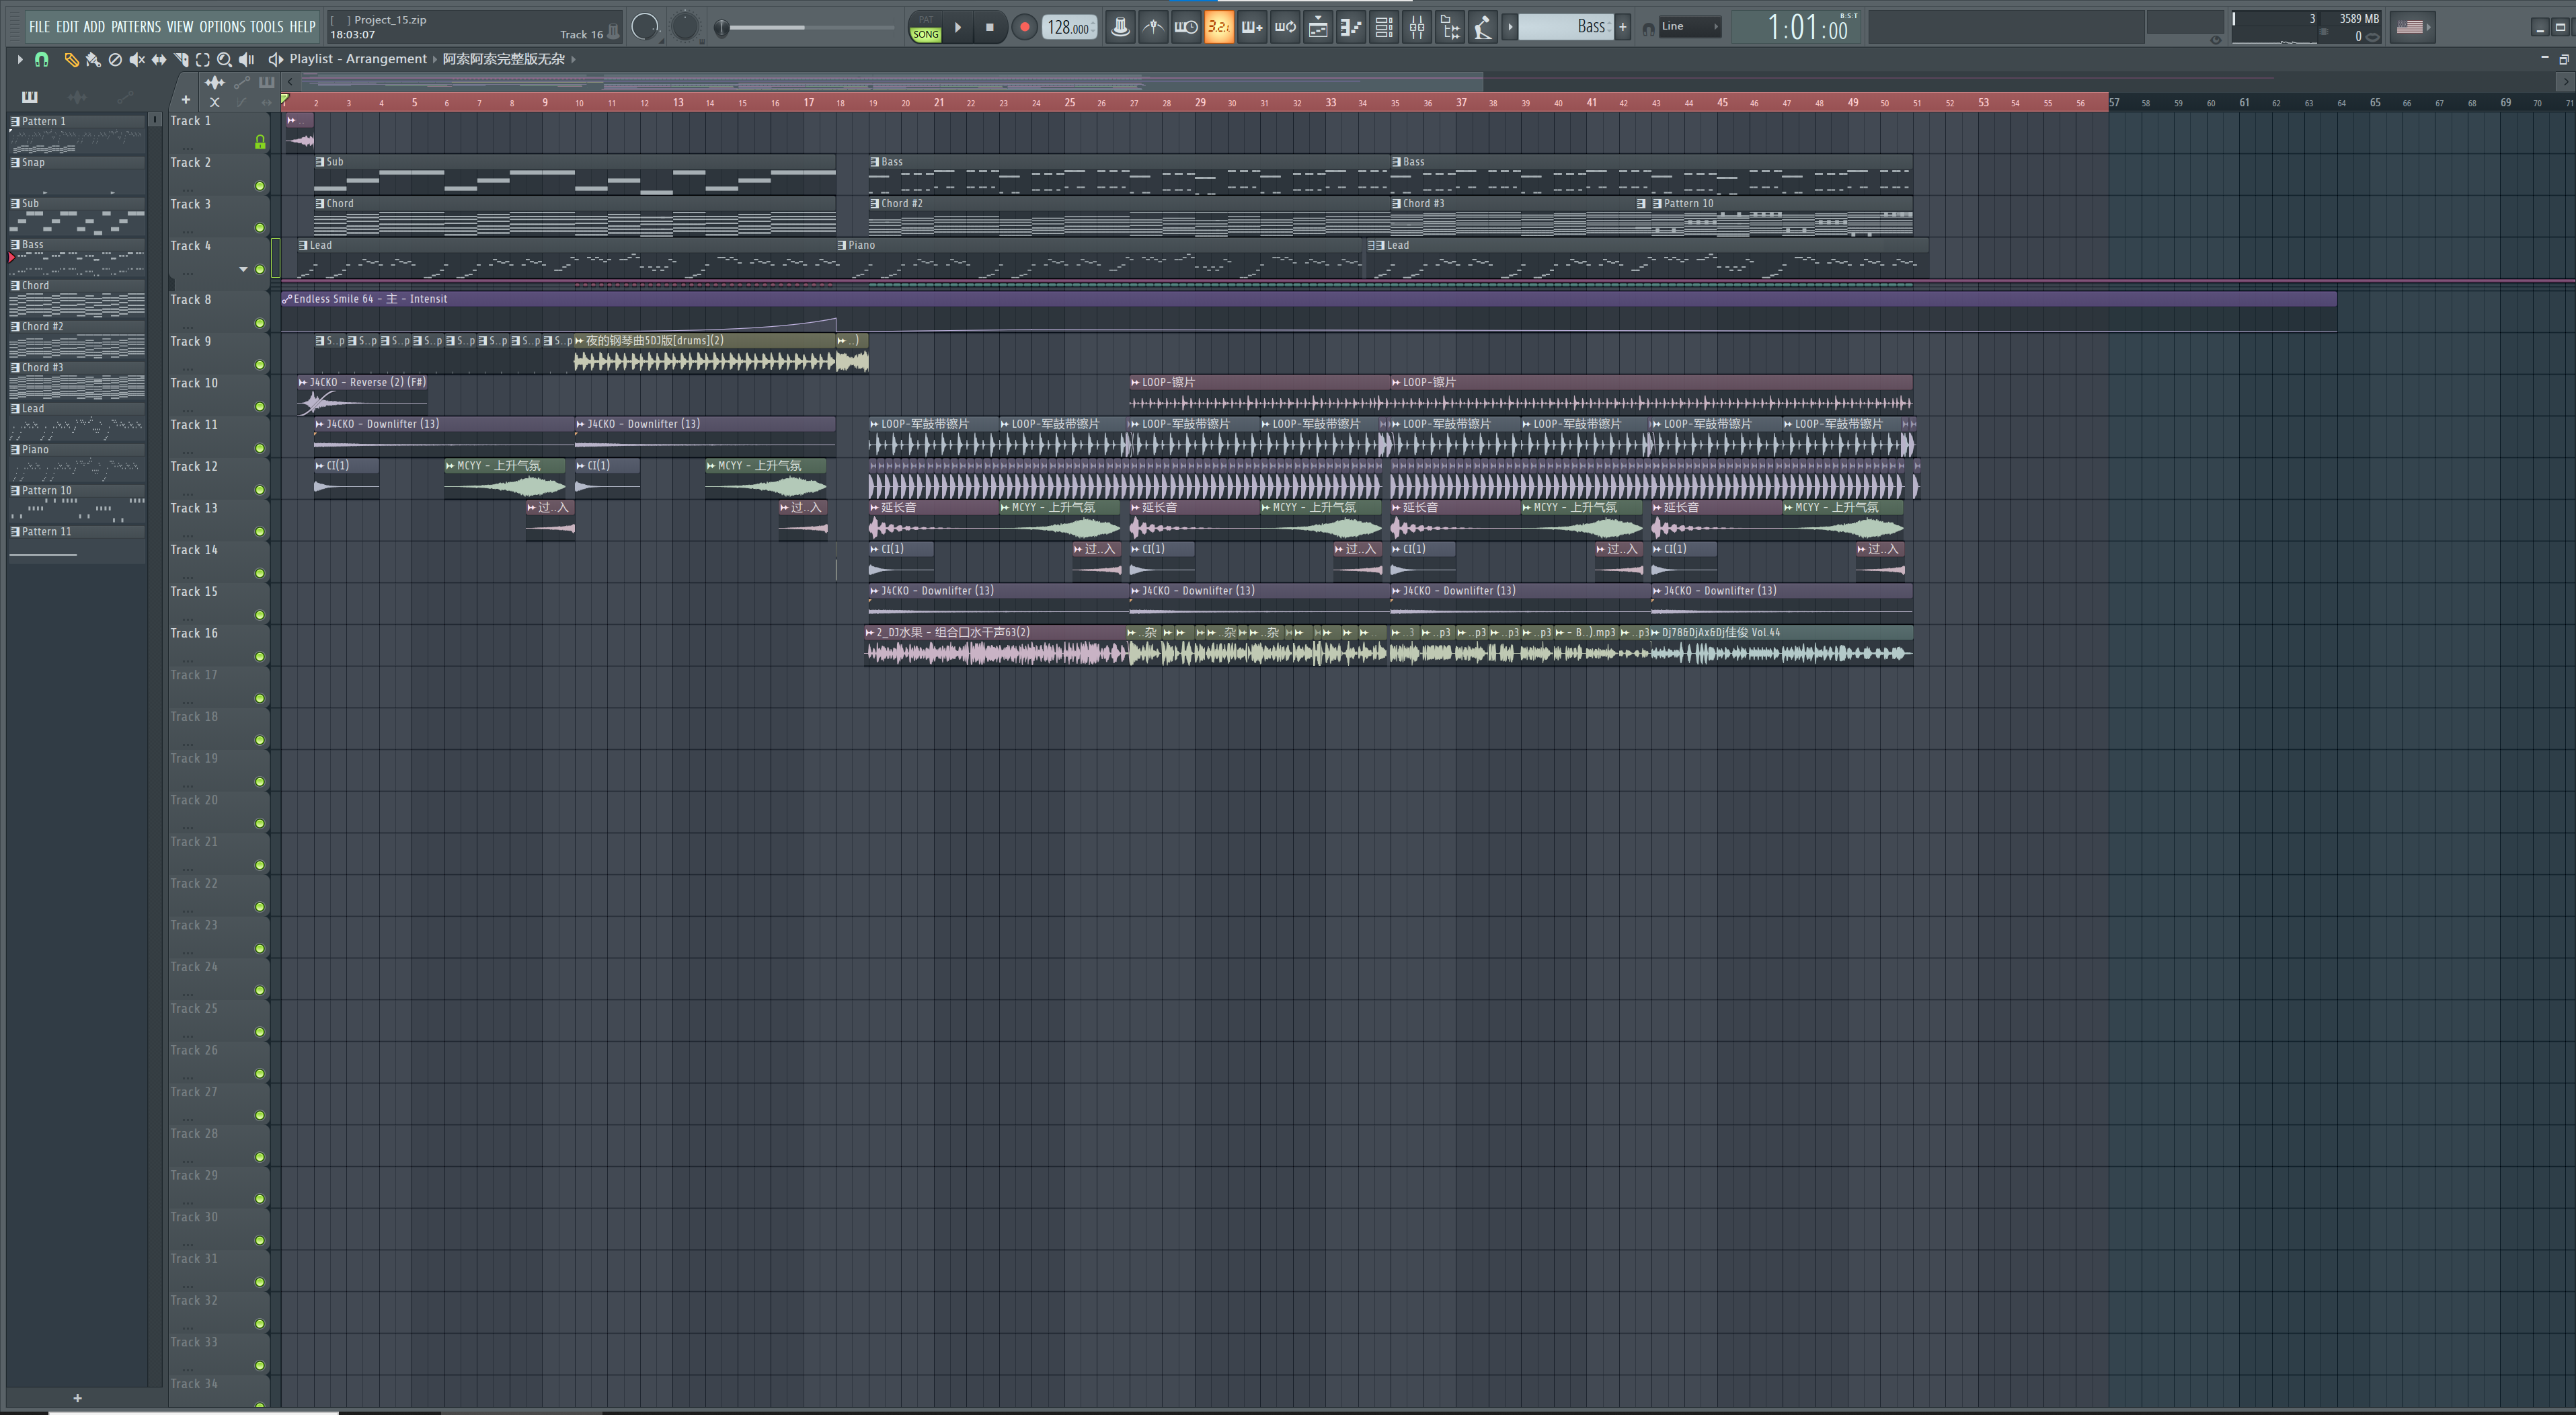The width and height of the screenshot is (2576, 1415).
Task: Open the Mixer view icon
Action: tap(1417, 27)
